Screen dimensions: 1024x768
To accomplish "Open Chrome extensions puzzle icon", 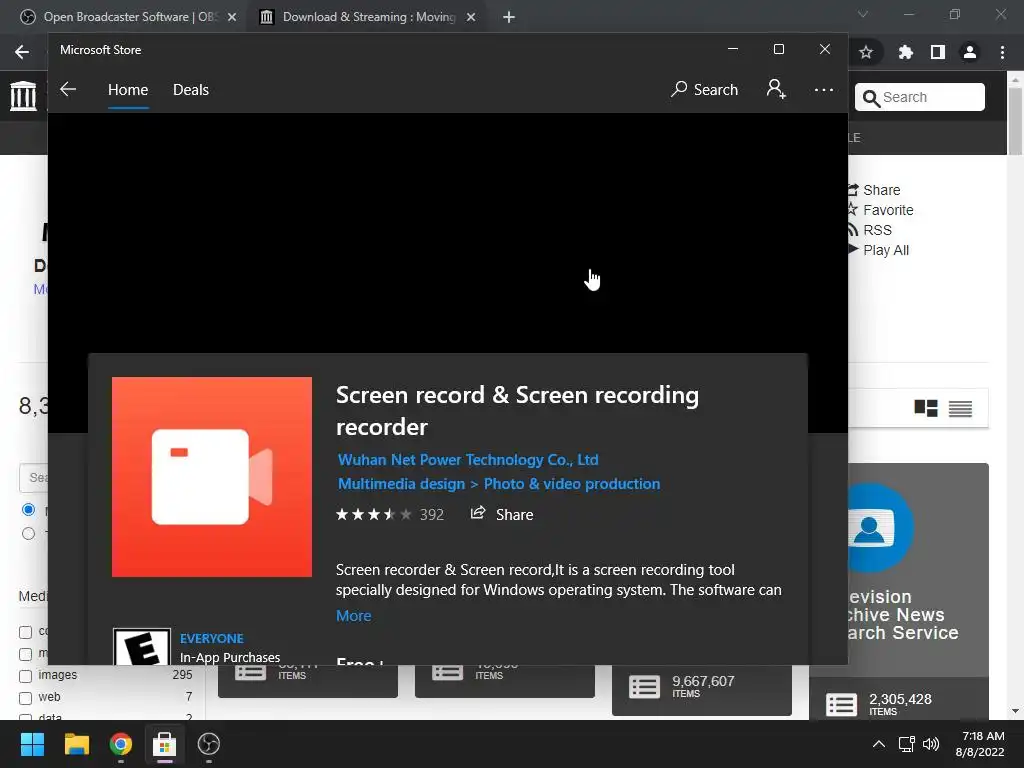I will [x=905, y=52].
